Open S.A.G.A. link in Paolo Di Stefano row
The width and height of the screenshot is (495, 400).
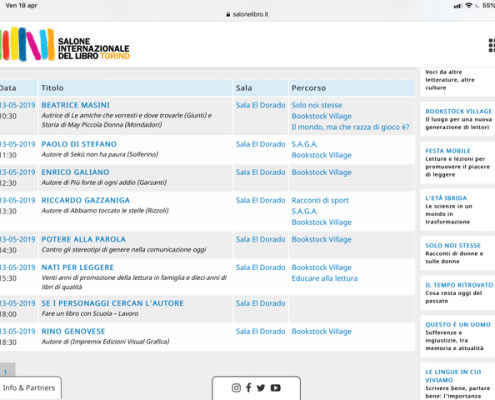[305, 144]
